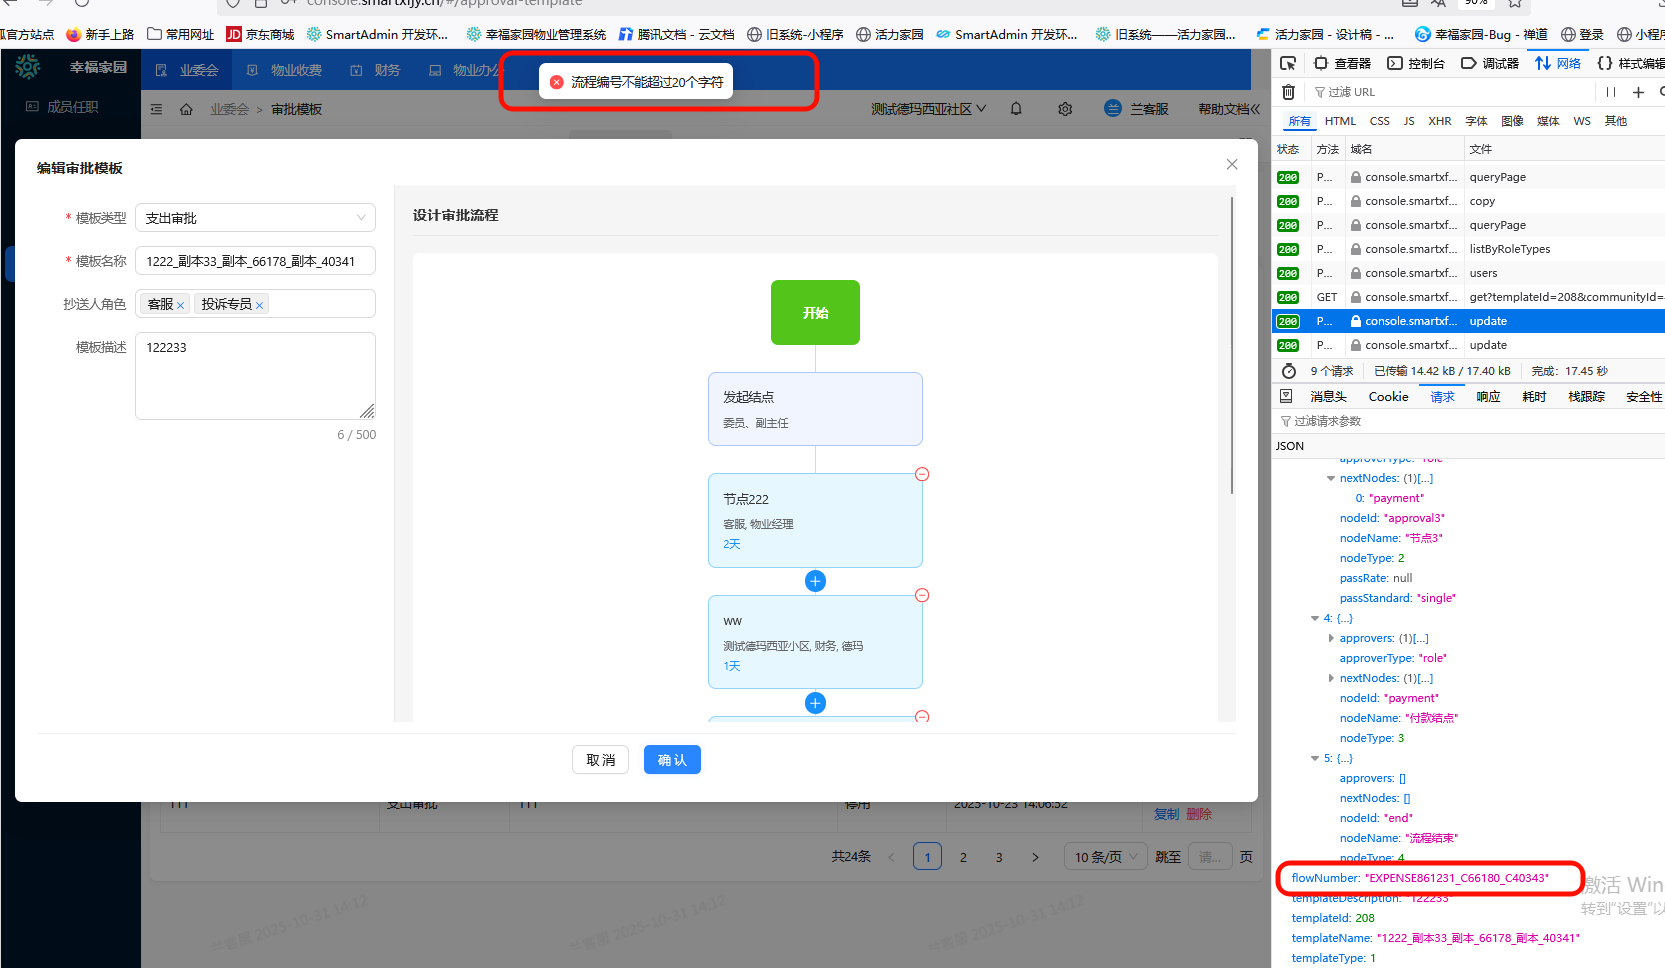Click the notification bell icon

click(1016, 109)
